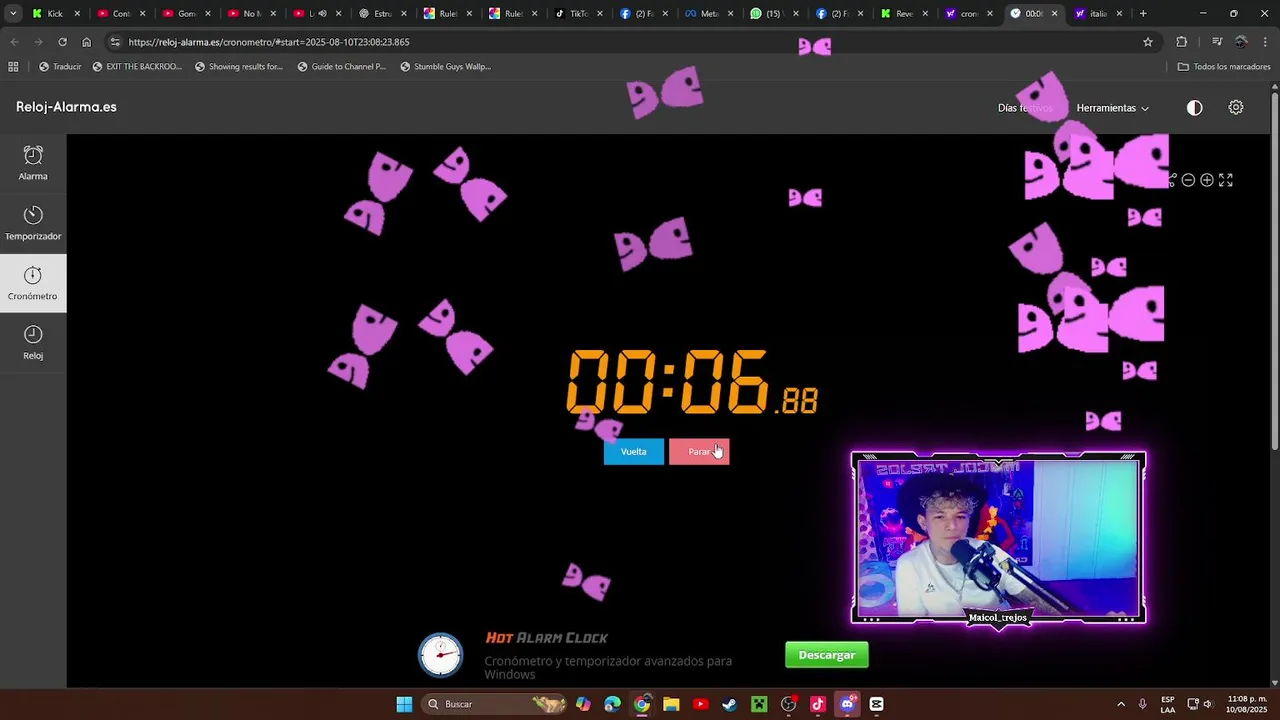Switch to the Meta browser tab

709,14
